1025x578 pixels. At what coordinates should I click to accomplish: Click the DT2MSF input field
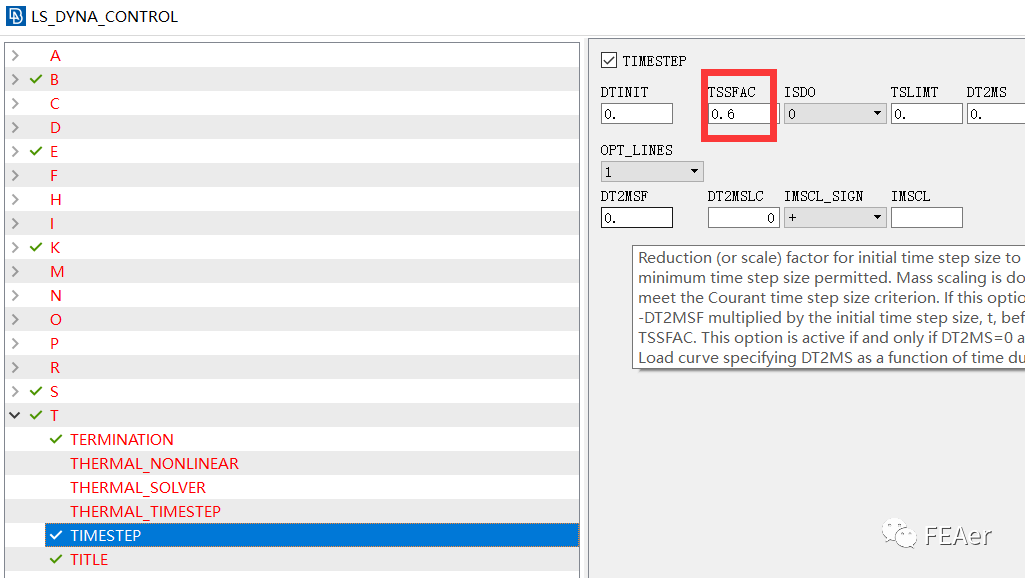click(637, 218)
